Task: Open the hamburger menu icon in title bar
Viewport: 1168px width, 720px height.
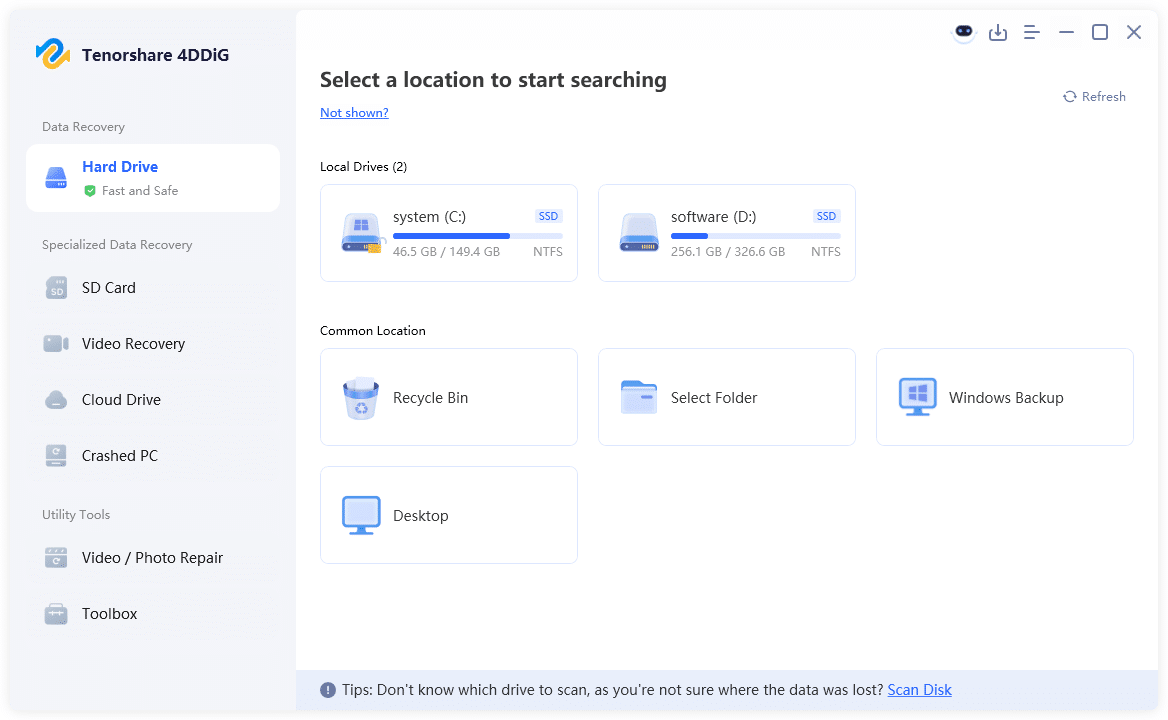Action: coord(1032,33)
